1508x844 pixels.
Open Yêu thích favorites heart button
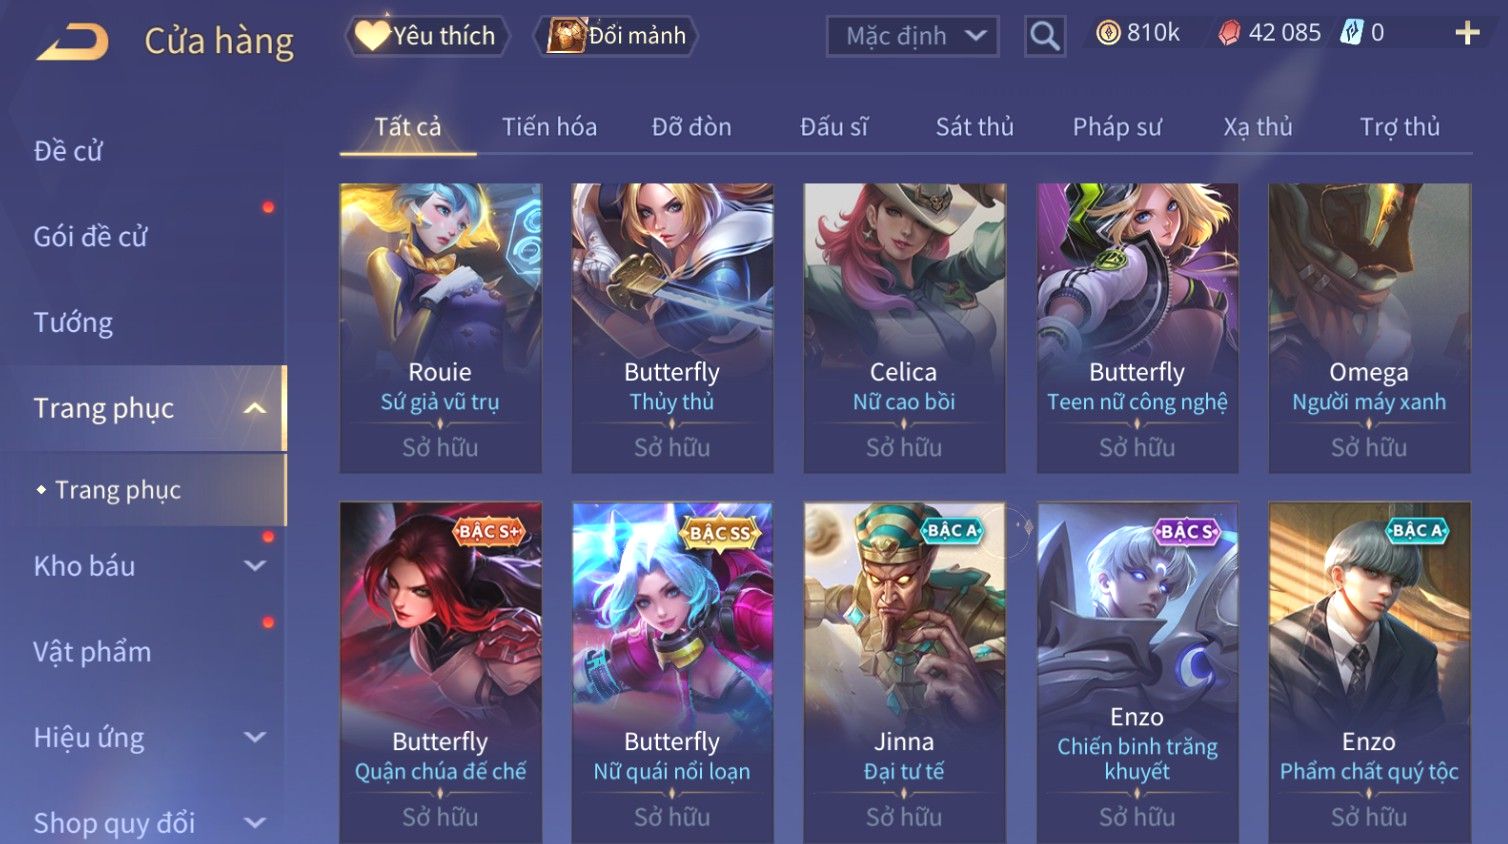(x=427, y=36)
